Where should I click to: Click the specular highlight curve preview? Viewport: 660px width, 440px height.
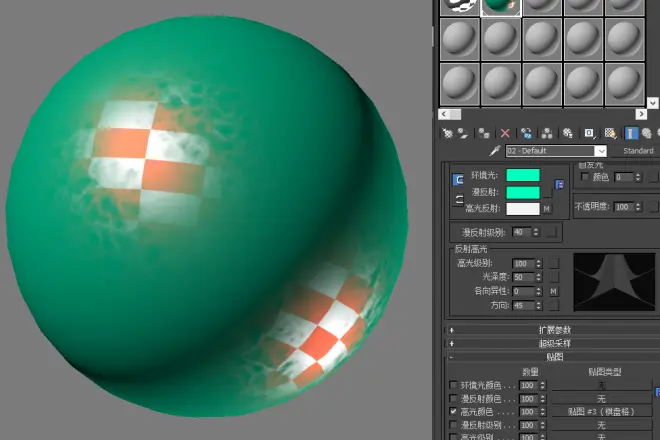coord(614,282)
